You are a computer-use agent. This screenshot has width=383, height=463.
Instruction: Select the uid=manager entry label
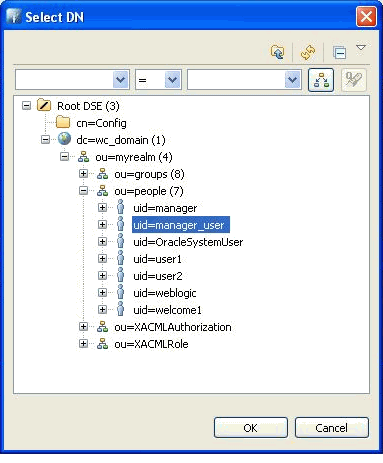click(165, 208)
